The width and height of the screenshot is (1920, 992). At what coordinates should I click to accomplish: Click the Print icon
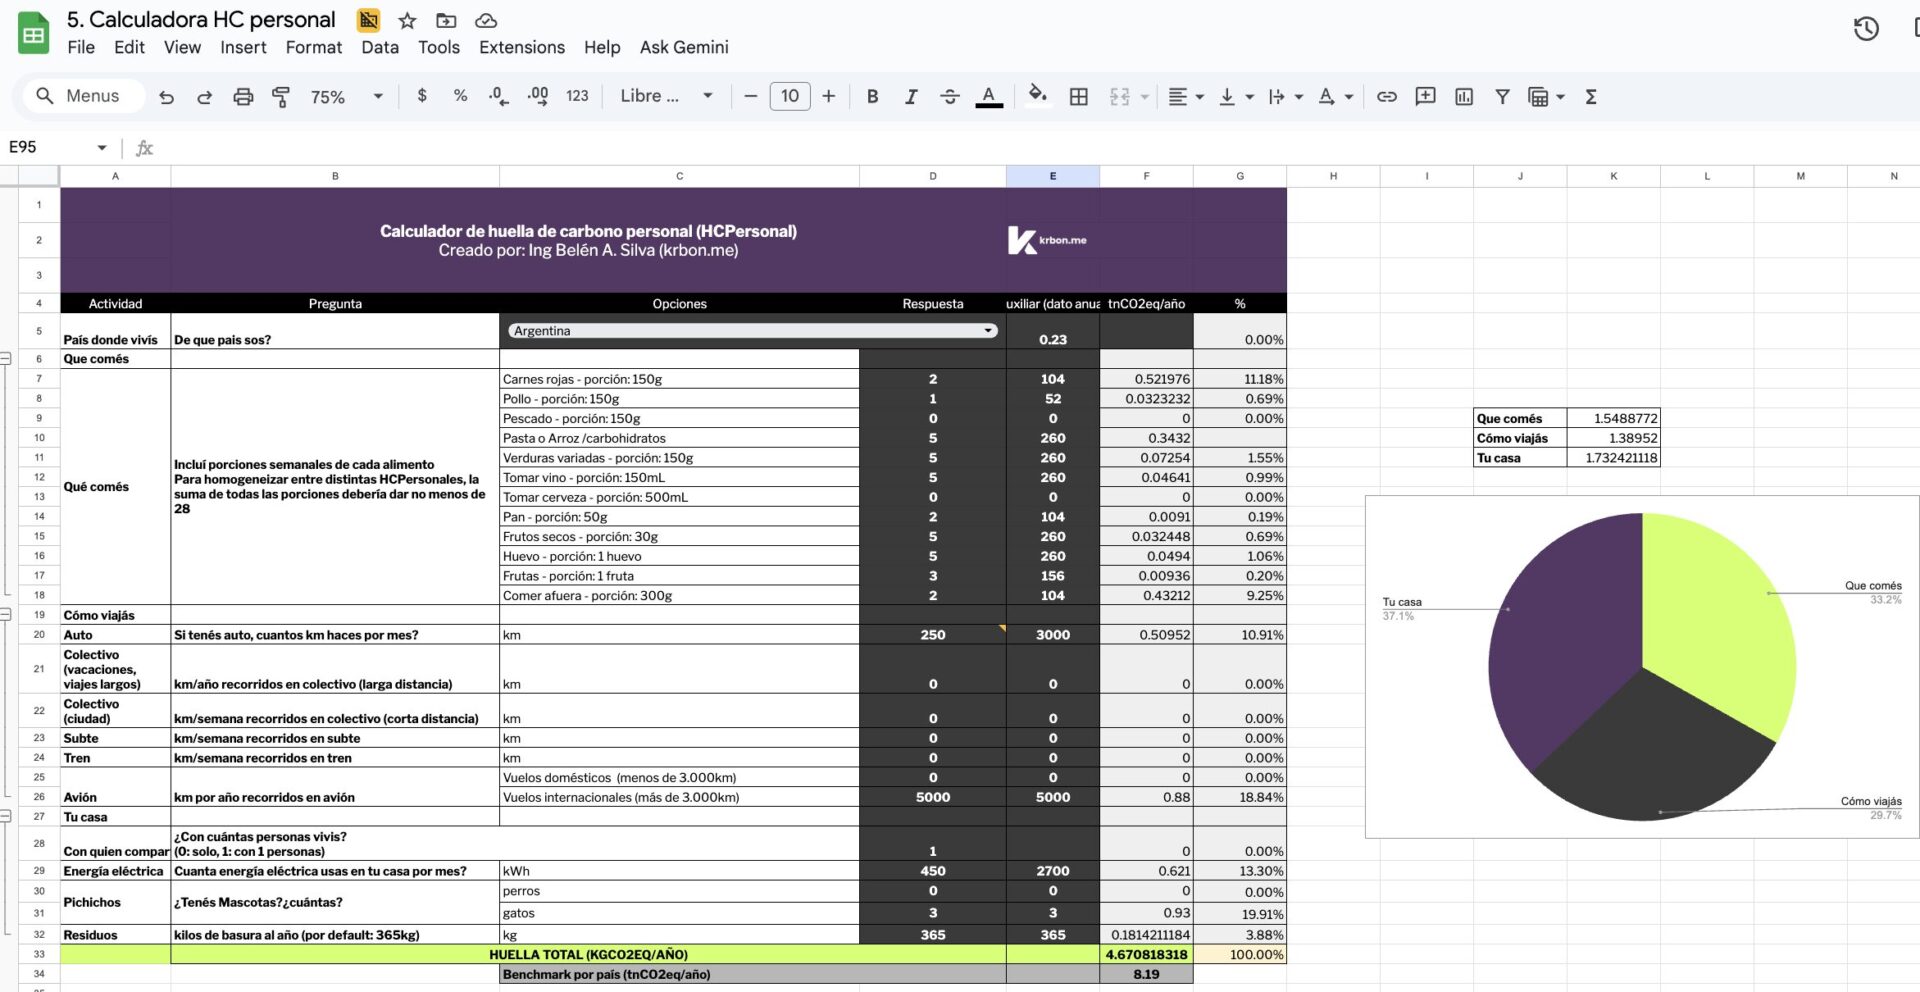click(x=243, y=97)
